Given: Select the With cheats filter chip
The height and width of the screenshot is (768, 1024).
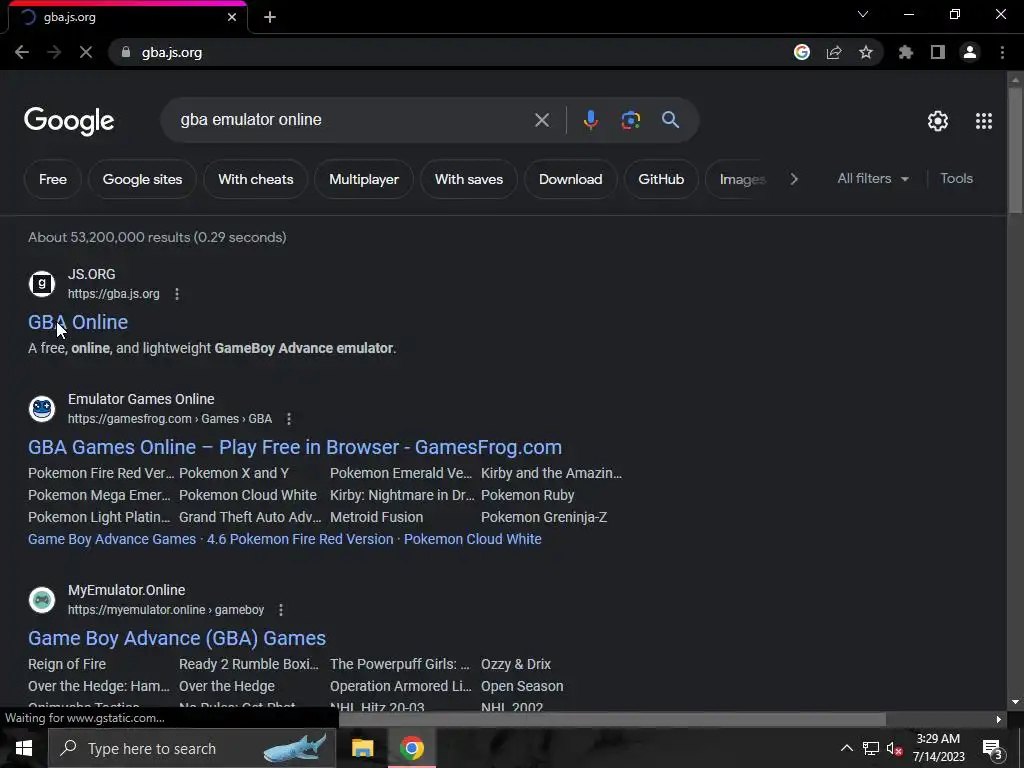Looking at the screenshot, I should 255,179.
